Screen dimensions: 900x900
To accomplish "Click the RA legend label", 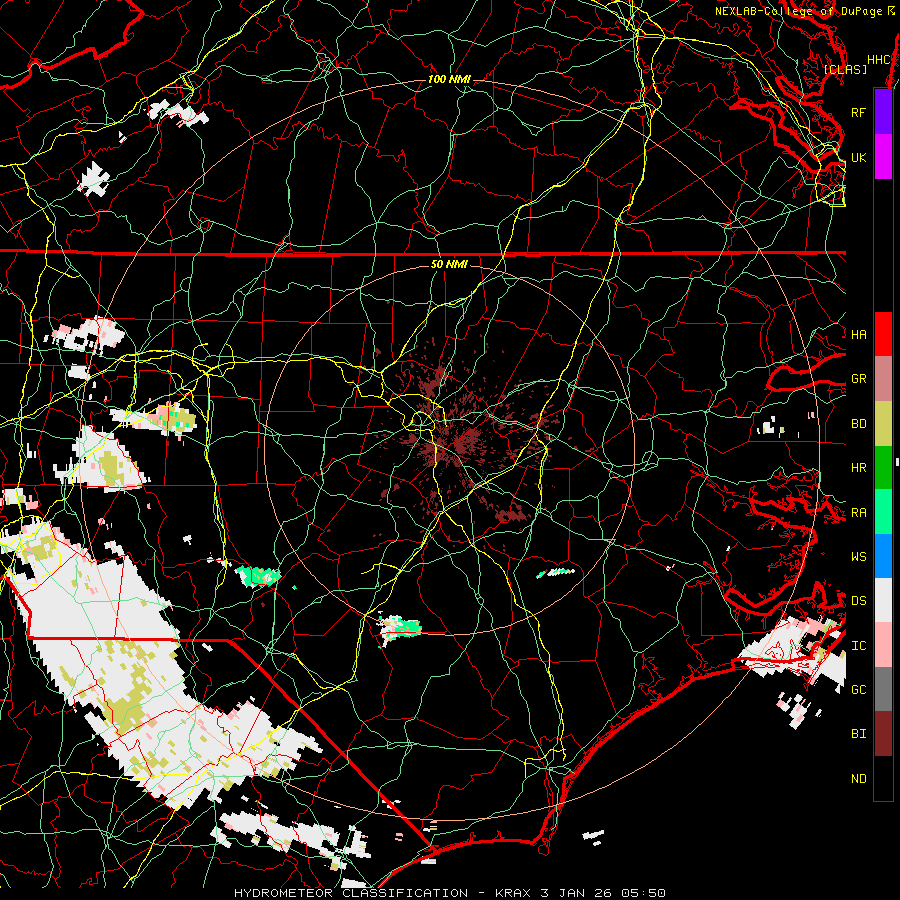I will tap(859, 513).
